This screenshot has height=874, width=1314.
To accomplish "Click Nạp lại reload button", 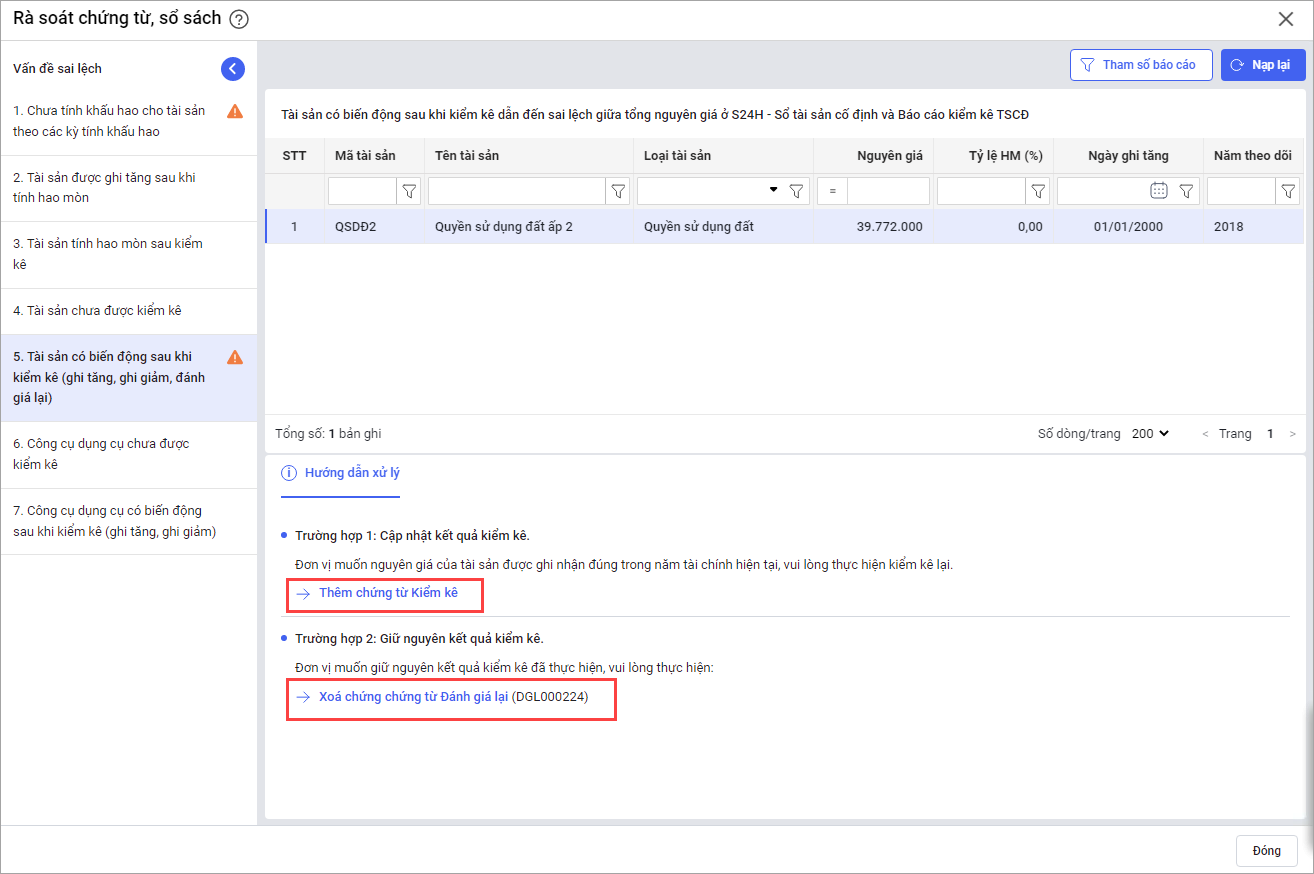I will point(1262,65).
